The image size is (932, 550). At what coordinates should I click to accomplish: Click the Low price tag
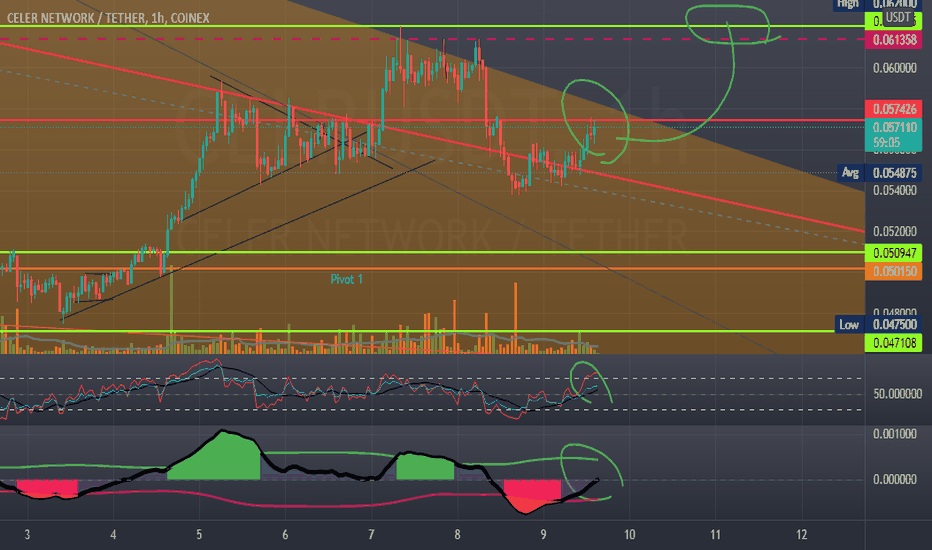point(849,324)
